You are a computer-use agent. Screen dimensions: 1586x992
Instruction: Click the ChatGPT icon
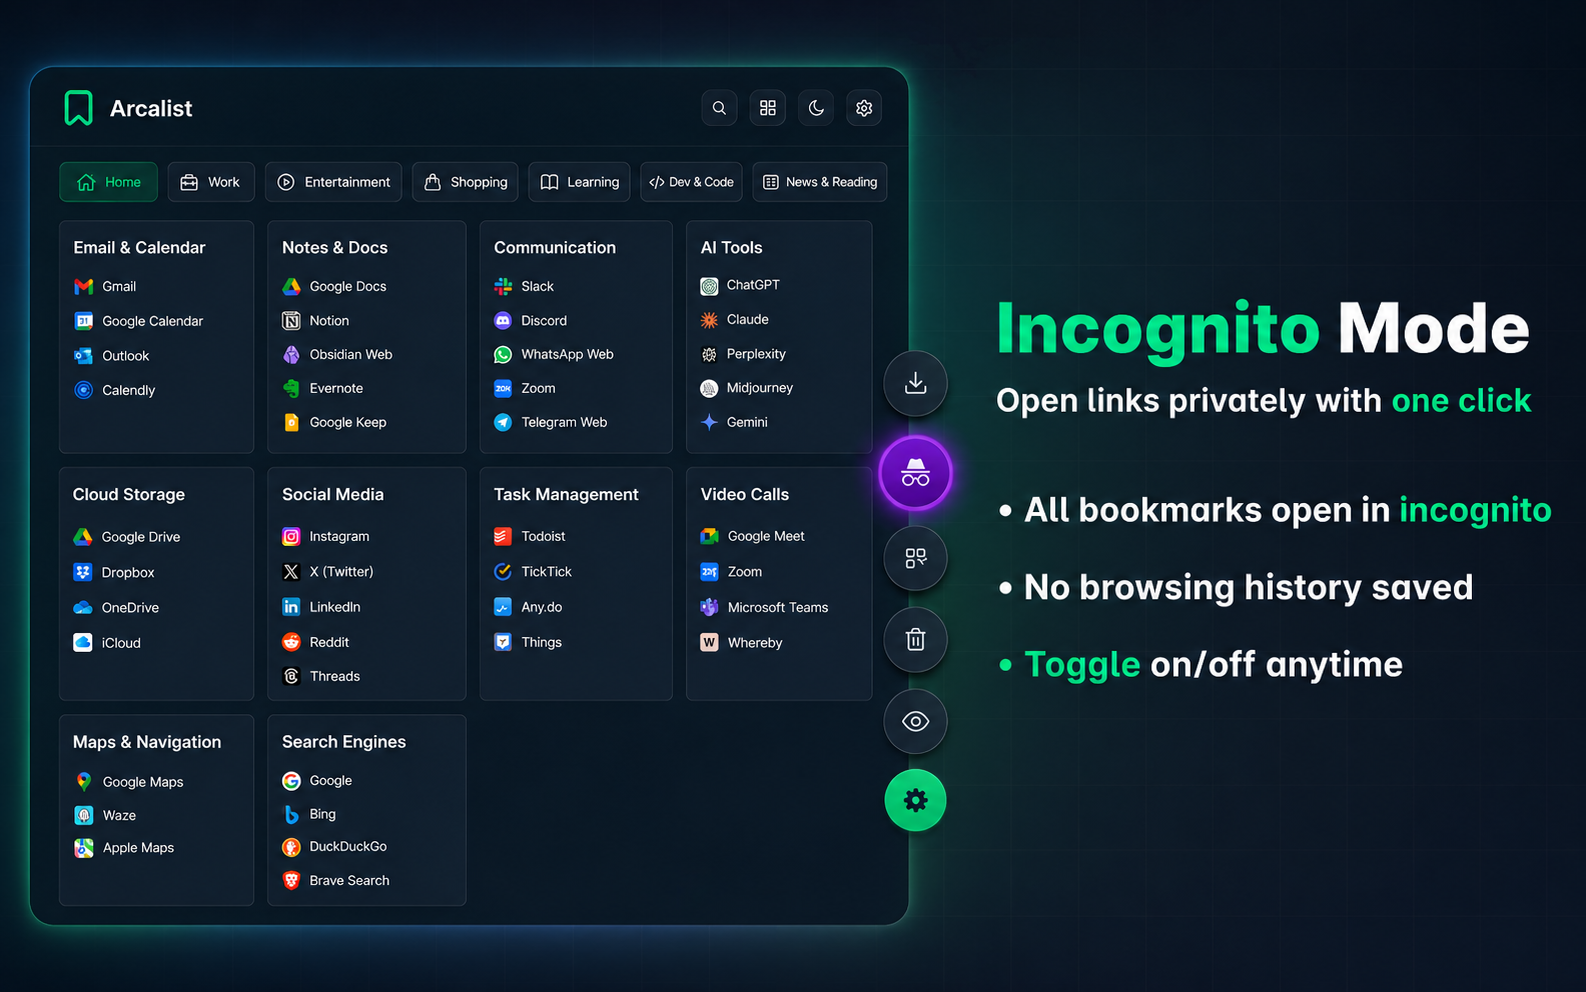coord(709,286)
